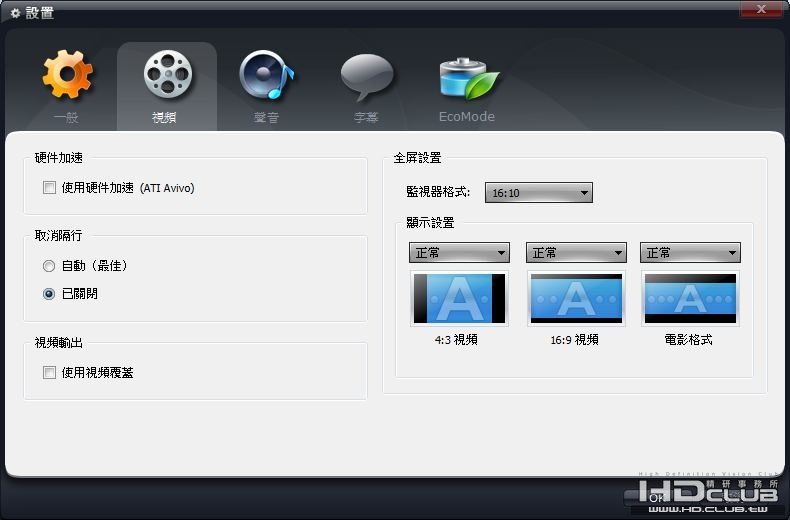Click the 16:9 視頻 label text
790x520 pixels.
point(574,340)
